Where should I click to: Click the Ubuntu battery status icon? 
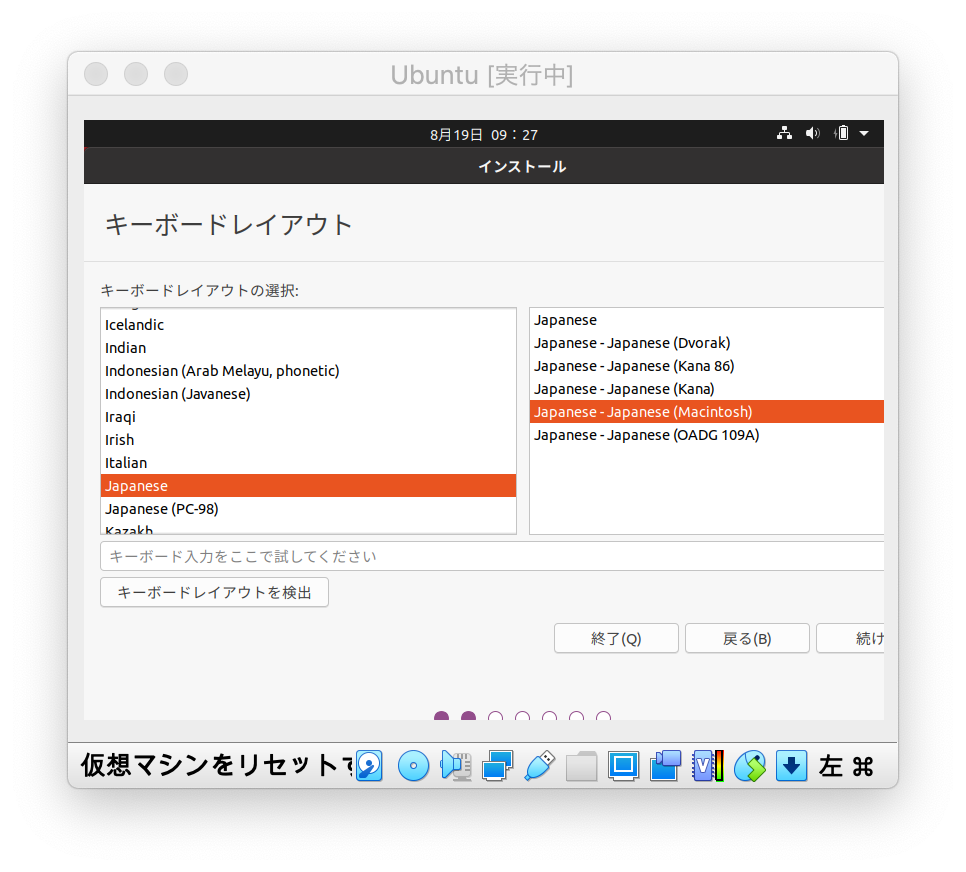[842, 133]
